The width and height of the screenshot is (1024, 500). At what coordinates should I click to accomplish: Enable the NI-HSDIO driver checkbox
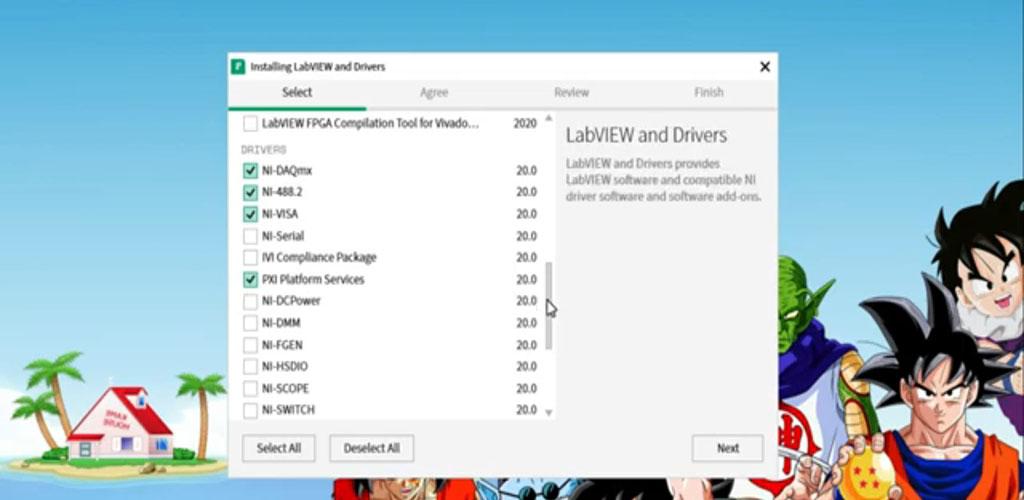click(x=250, y=367)
